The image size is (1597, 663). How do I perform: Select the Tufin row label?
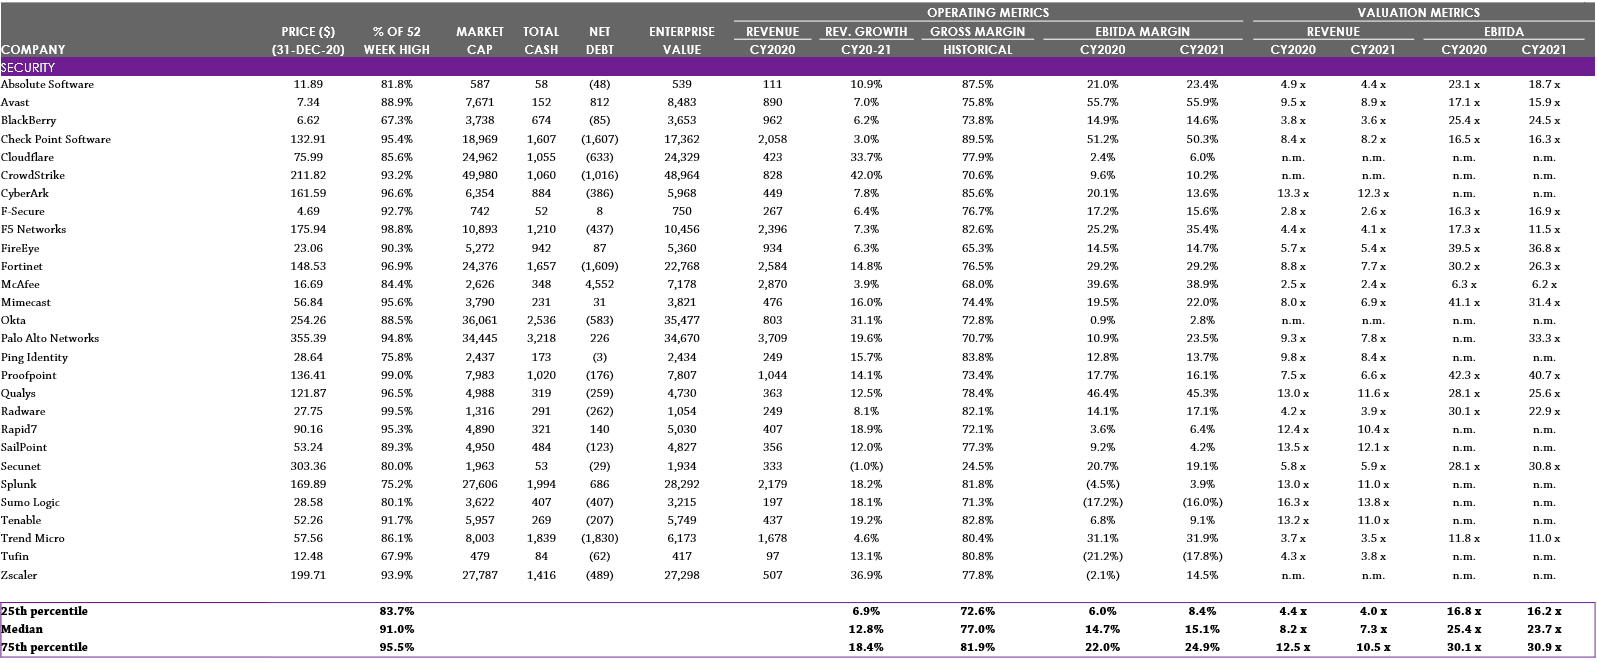[x=15, y=556]
